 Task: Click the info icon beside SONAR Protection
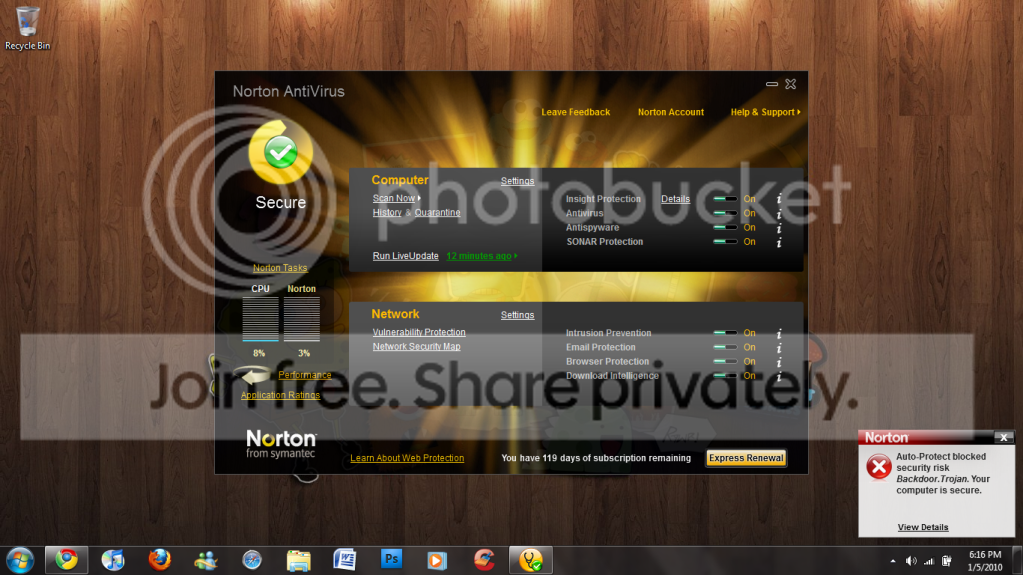(779, 242)
